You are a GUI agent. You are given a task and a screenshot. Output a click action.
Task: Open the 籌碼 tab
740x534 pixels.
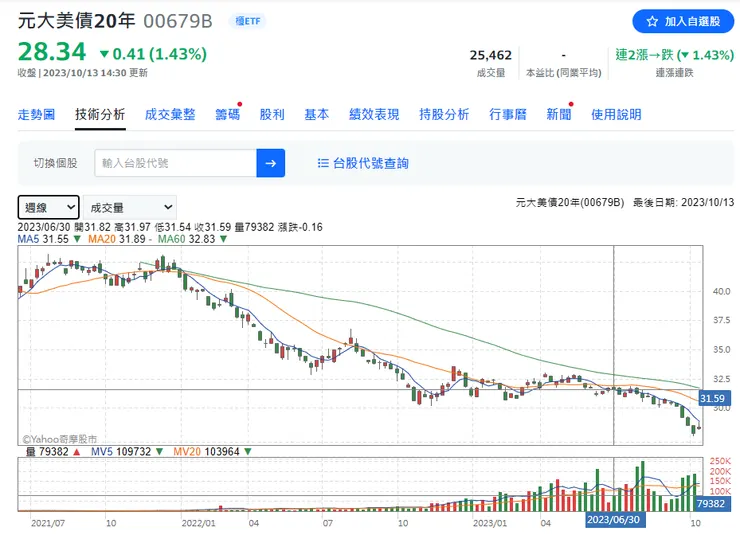coord(227,115)
